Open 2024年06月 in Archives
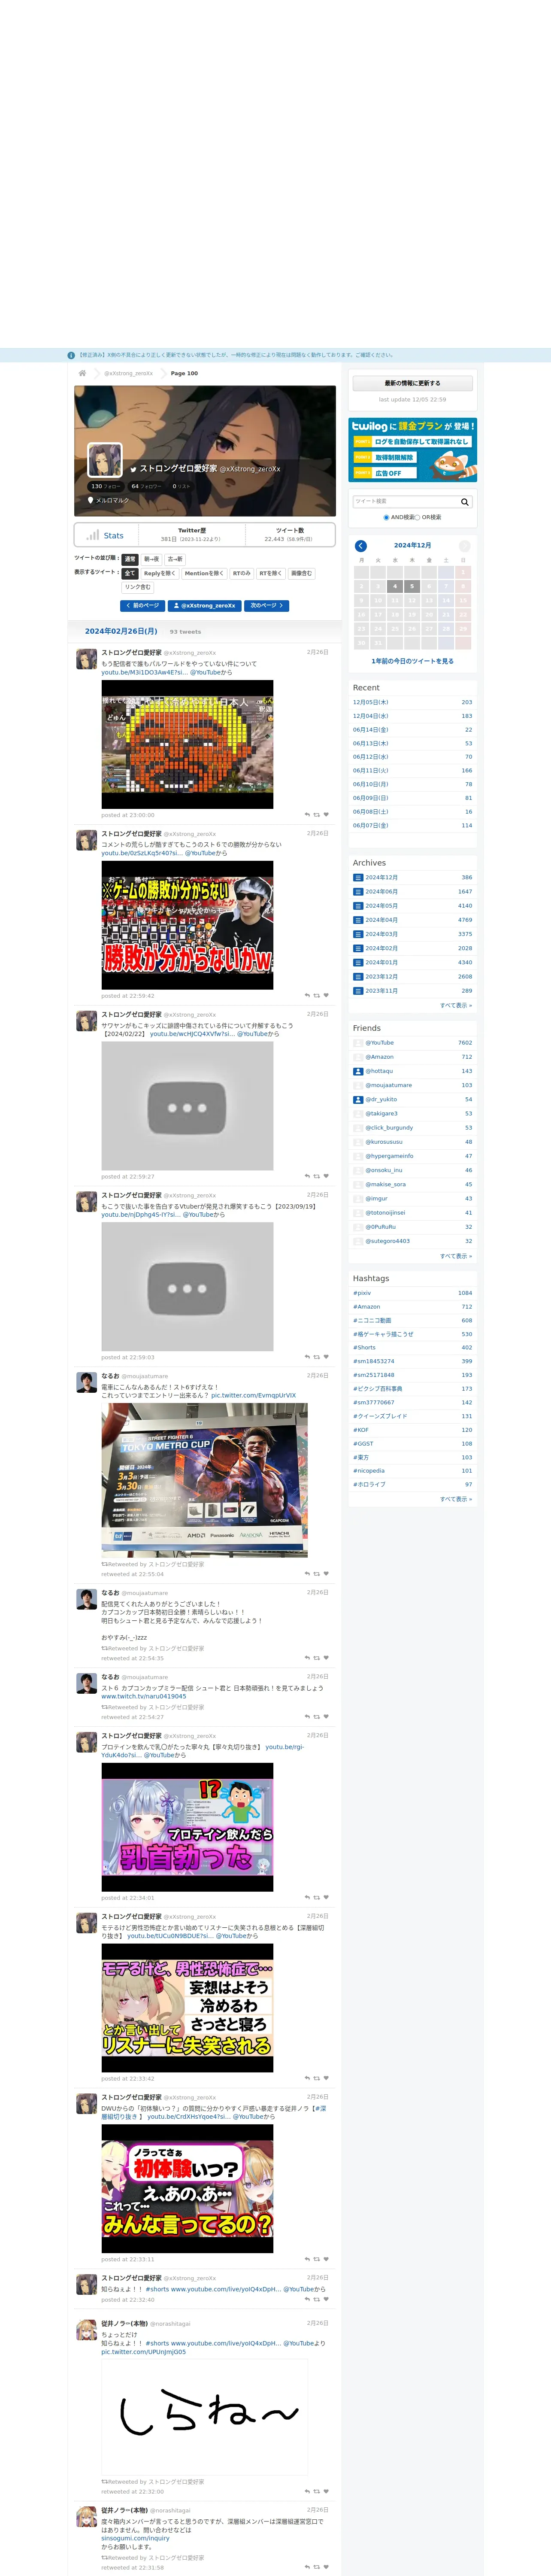The height and width of the screenshot is (2576, 551). click(x=381, y=892)
